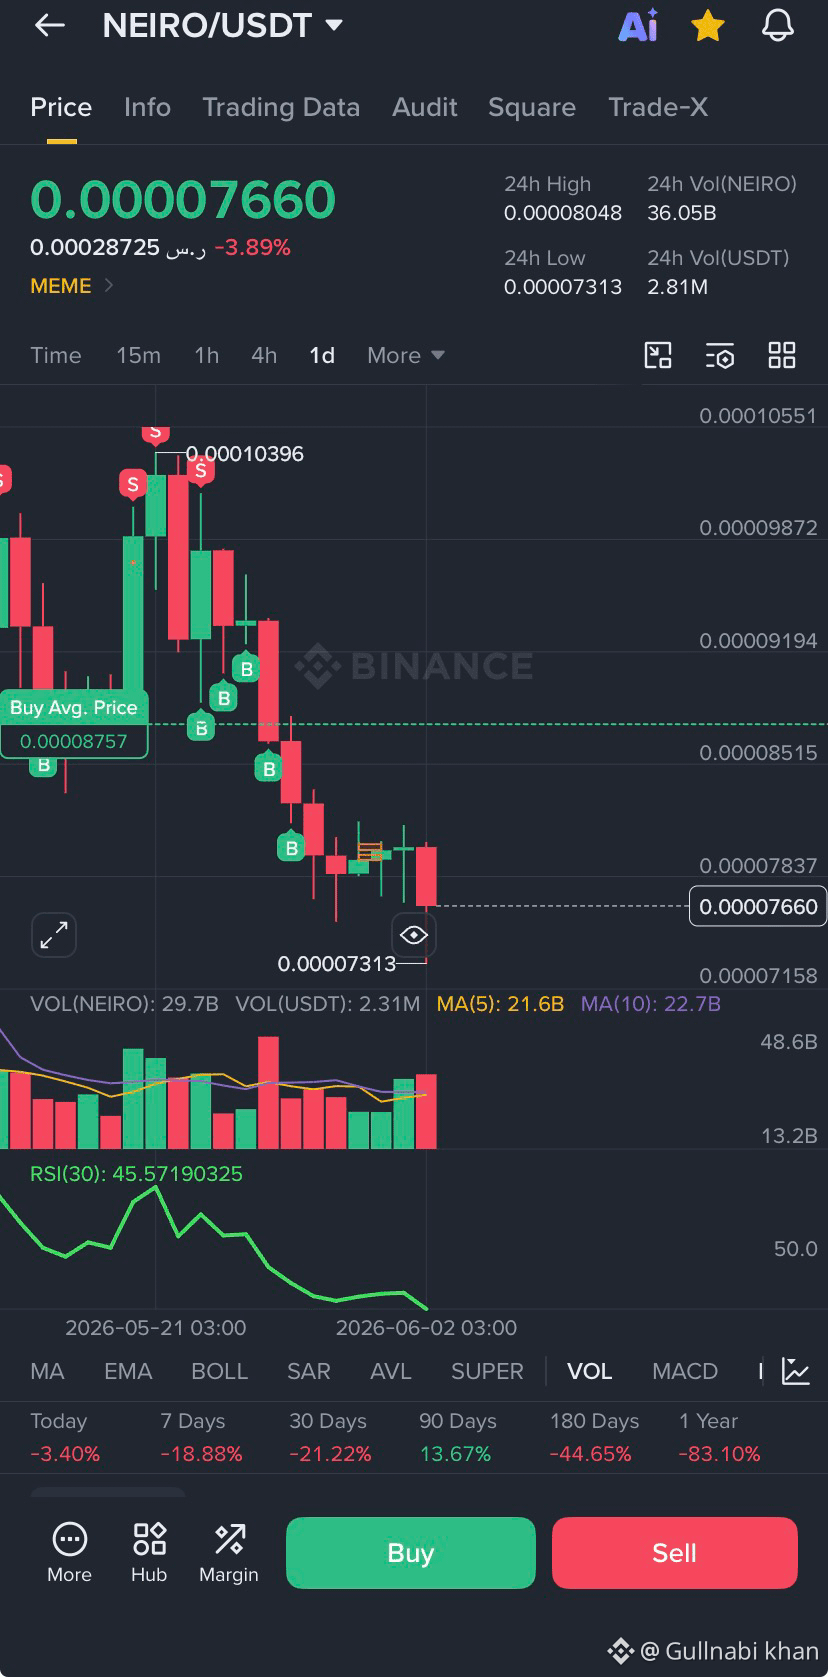The height and width of the screenshot is (1677, 828).
Task: Select the SUPER indicator
Action: pyautogui.click(x=487, y=1371)
